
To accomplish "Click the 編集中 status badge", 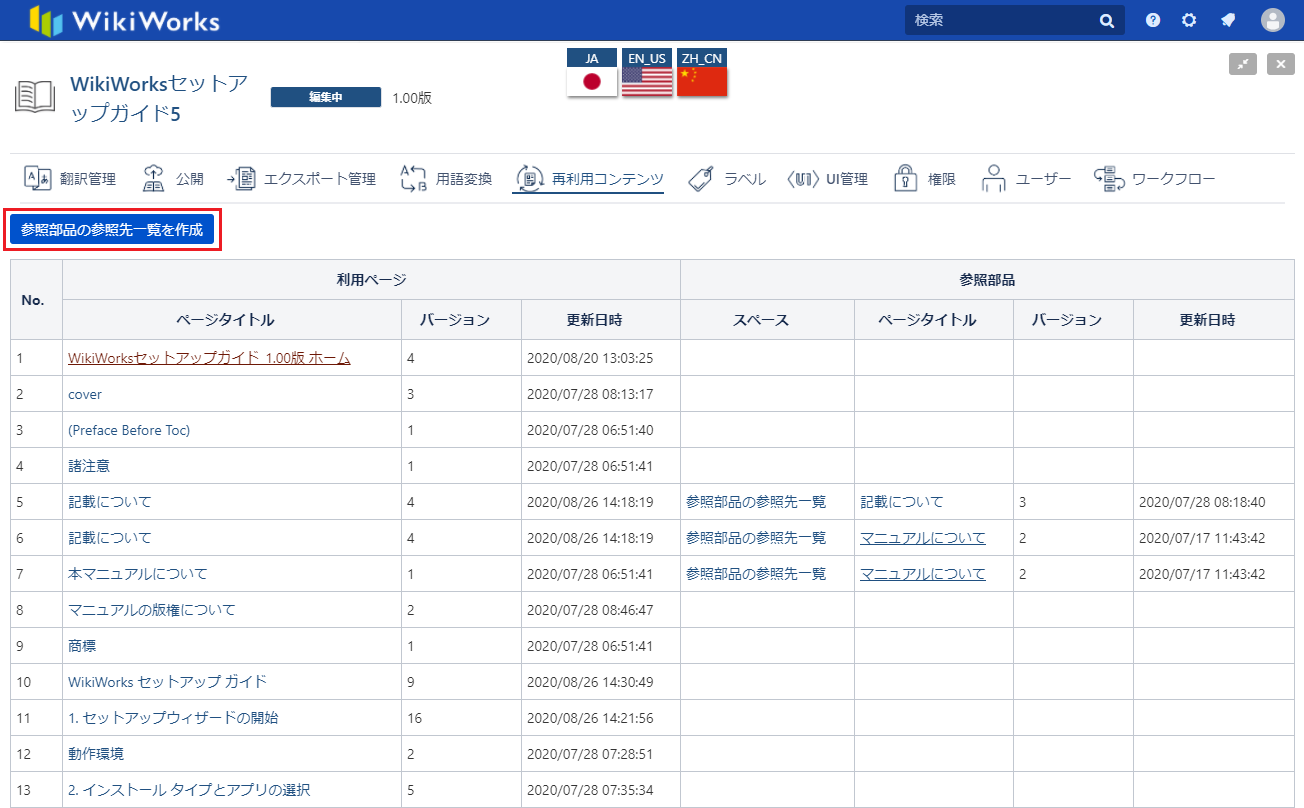I will (x=326, y=97).
